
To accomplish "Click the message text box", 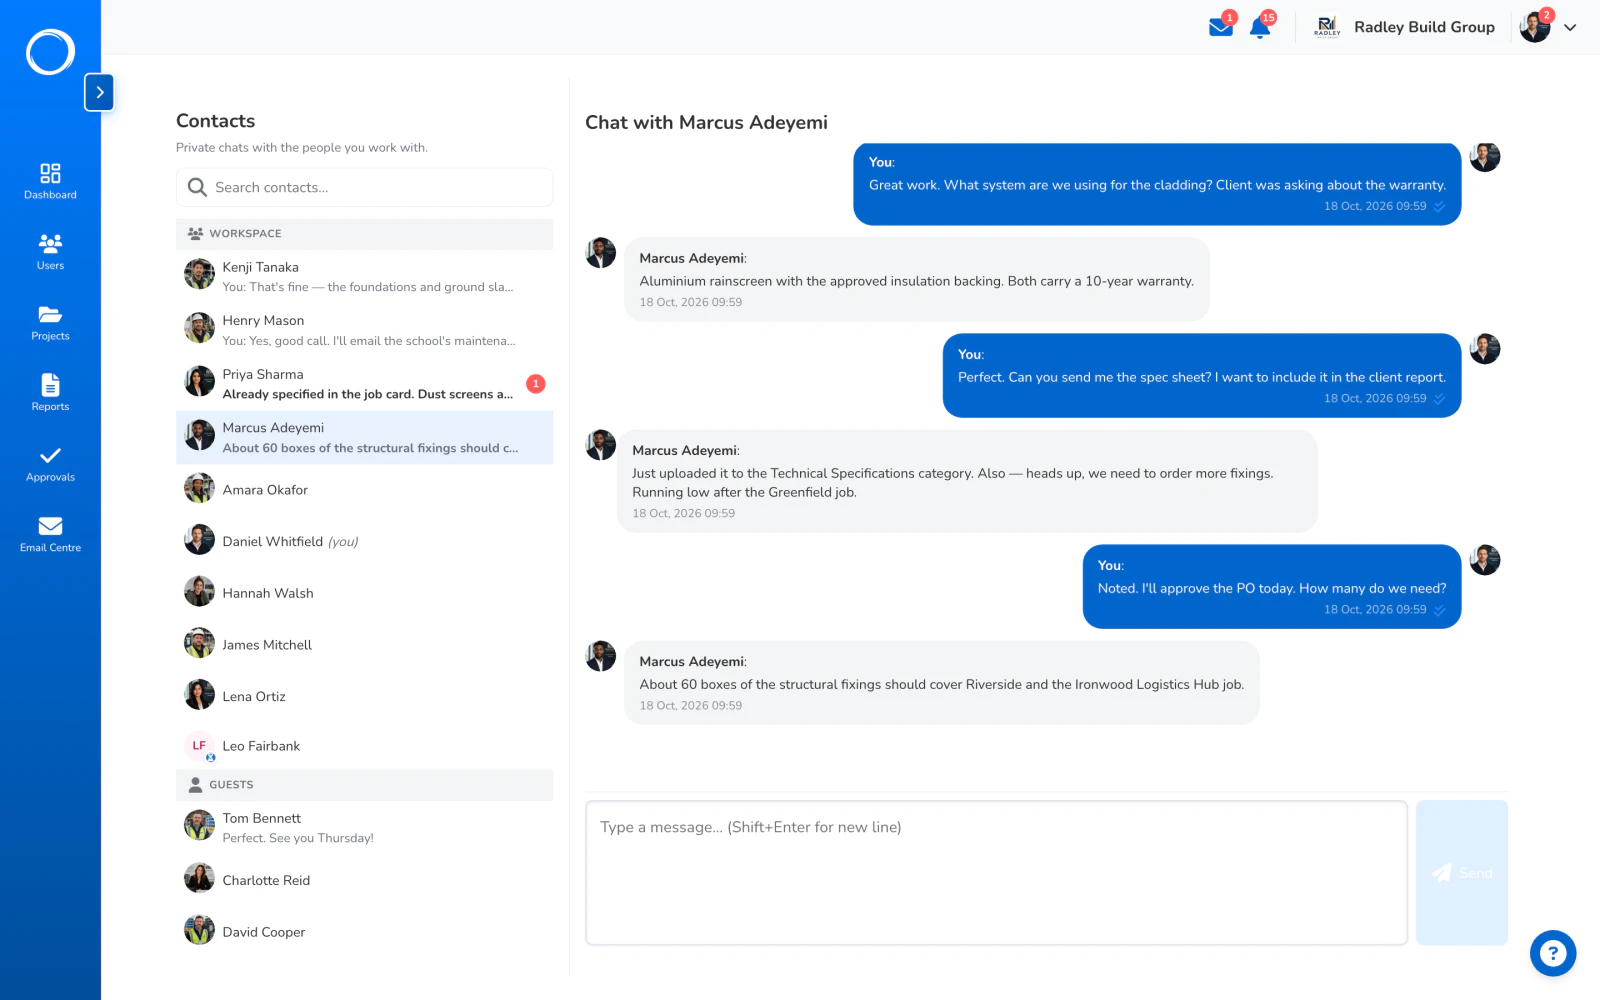I will click(x=996, y=873).
